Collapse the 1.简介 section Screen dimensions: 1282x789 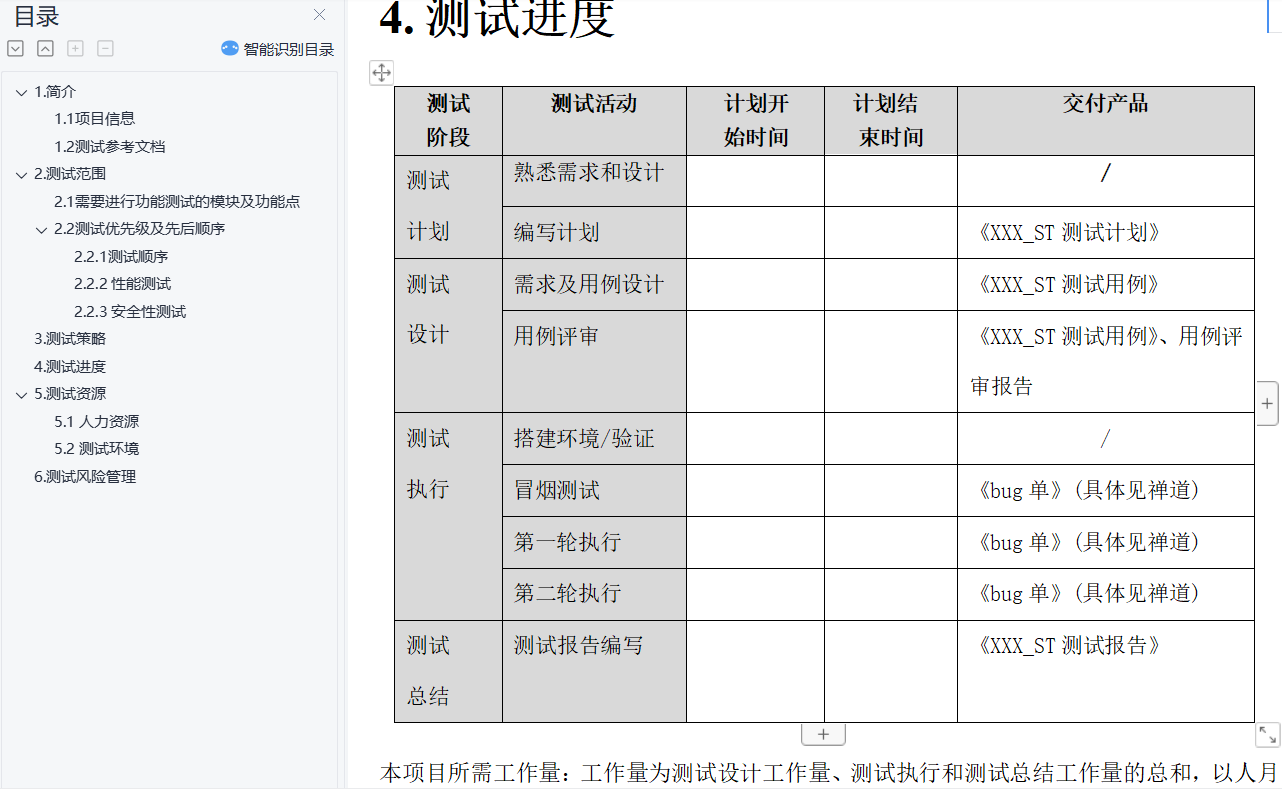point(23,91)
